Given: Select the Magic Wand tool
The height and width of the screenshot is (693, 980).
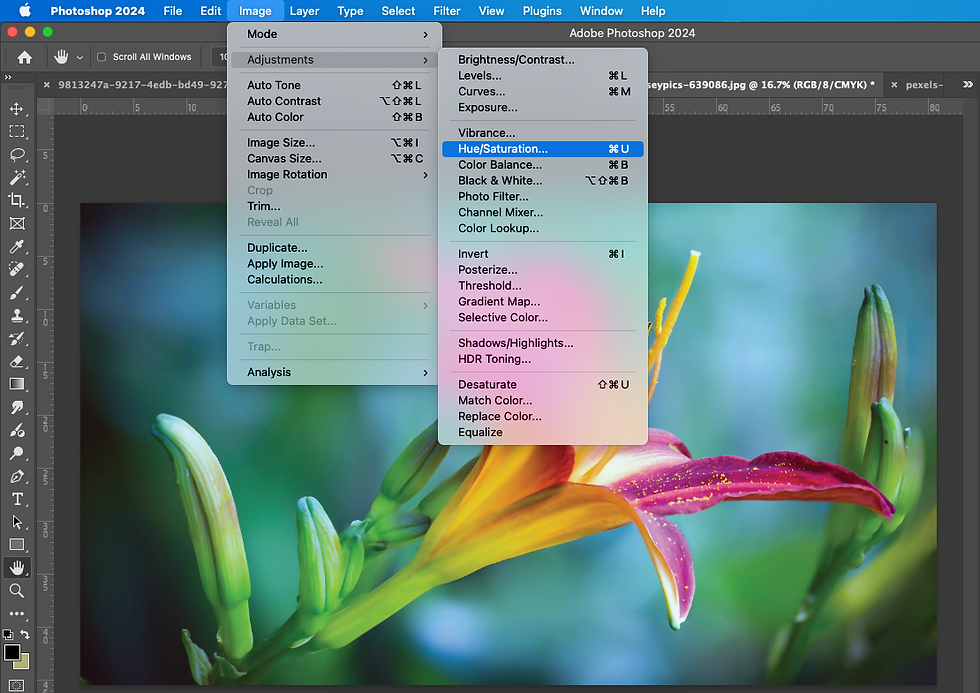Looking at the screenshot, I should click(x=17, y=177).
